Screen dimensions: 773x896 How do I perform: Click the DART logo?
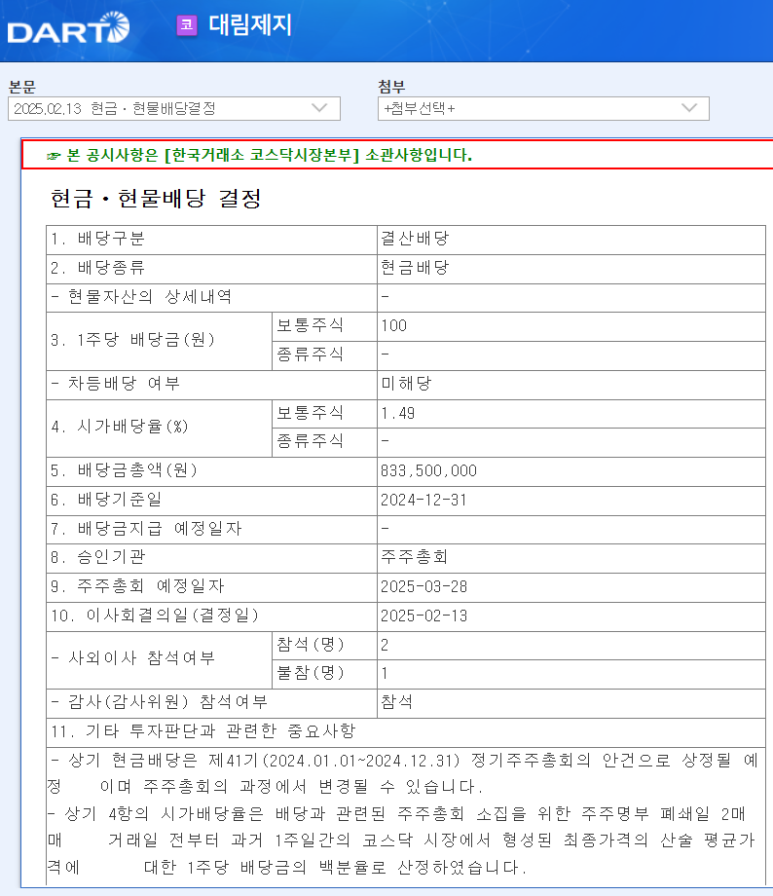pyautogui.click(x=68, y=27)
